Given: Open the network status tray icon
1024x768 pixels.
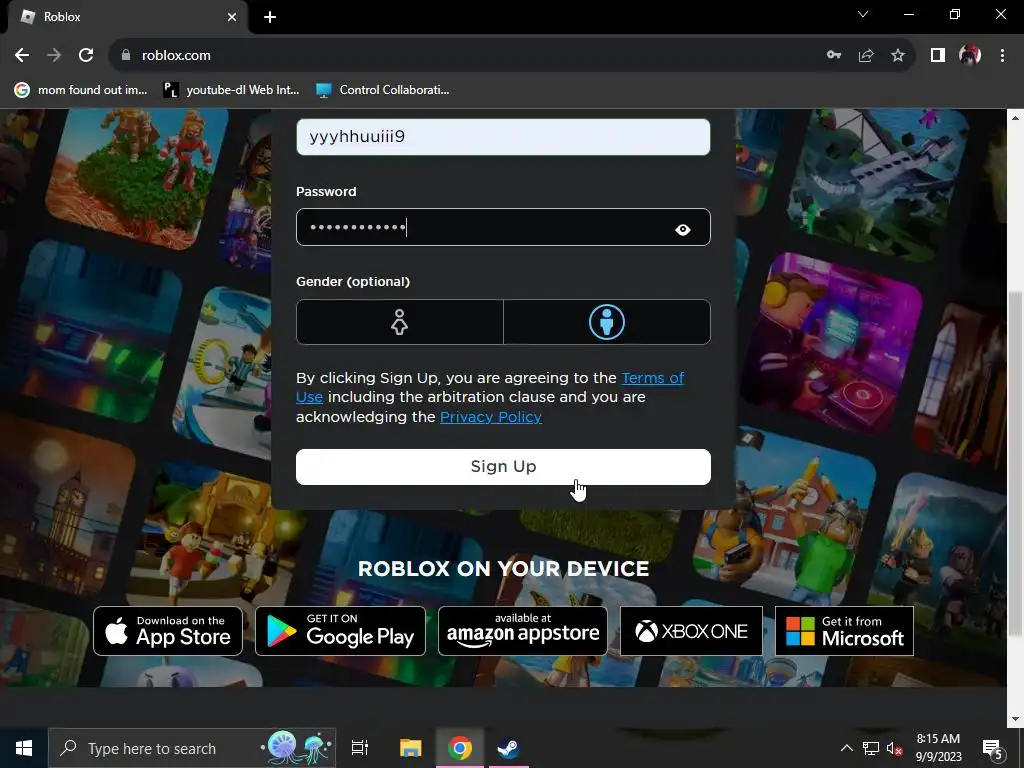Looking at the screenshot, I should (x=871, y=748).
